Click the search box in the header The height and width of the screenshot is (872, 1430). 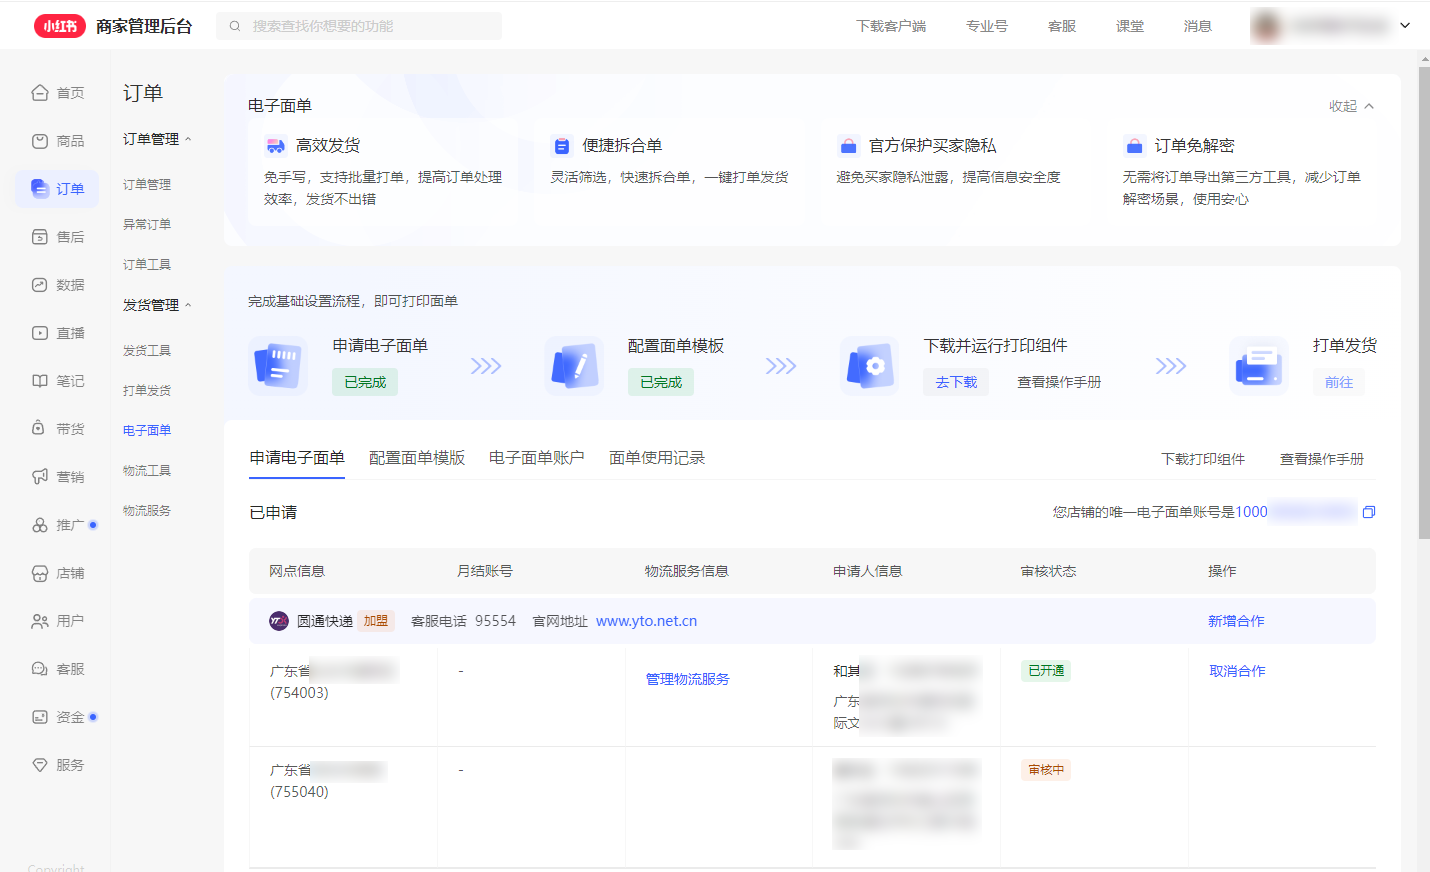pyautogui.click(x=360, y=26)
